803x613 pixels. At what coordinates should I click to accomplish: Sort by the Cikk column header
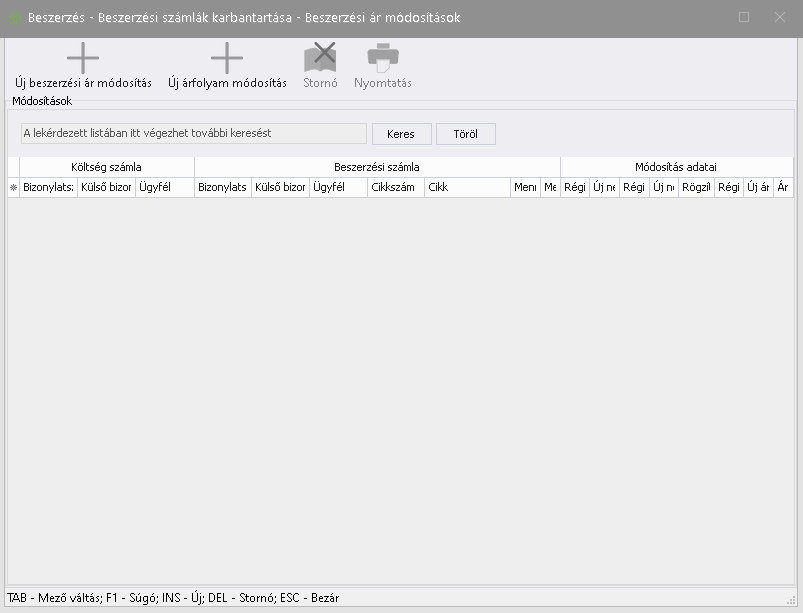467,188
